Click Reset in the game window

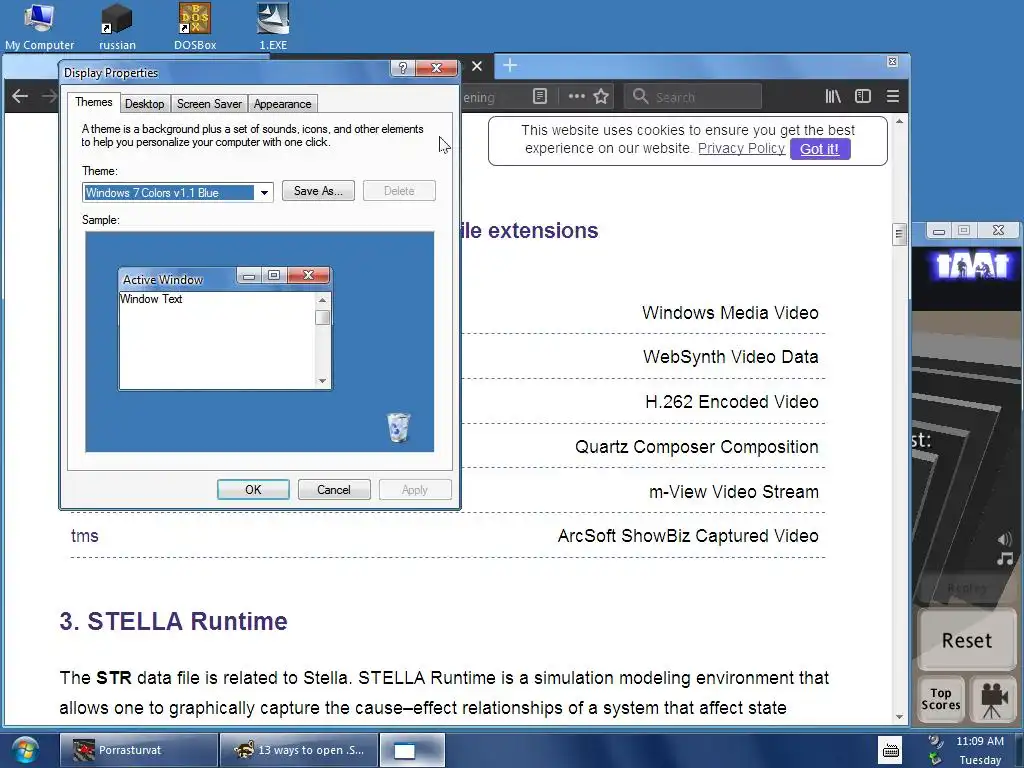[x=967, y=640]
